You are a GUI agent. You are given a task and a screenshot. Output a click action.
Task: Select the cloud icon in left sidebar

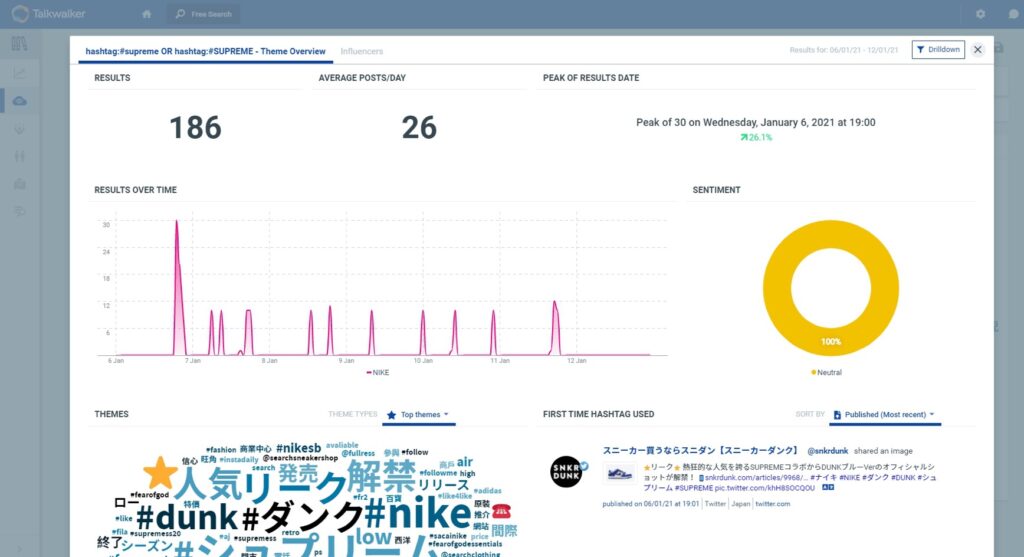(19, 101)
